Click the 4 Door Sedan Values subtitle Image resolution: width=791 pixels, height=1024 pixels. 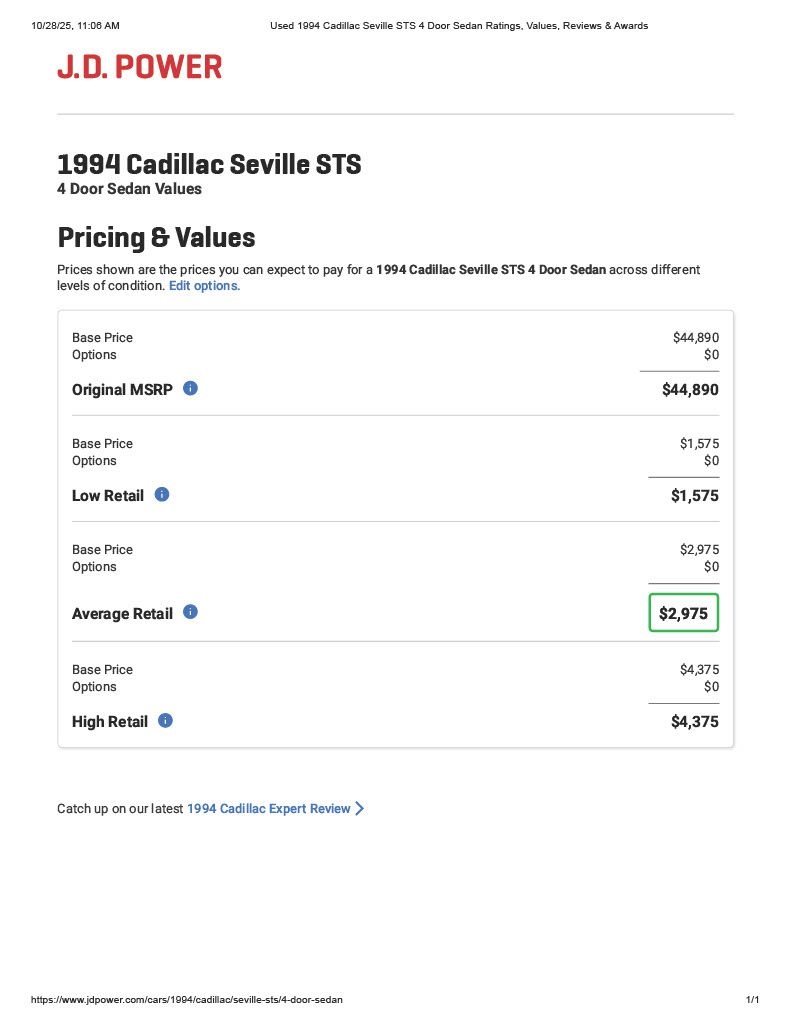pyautogui.click(x=129, y=189)
